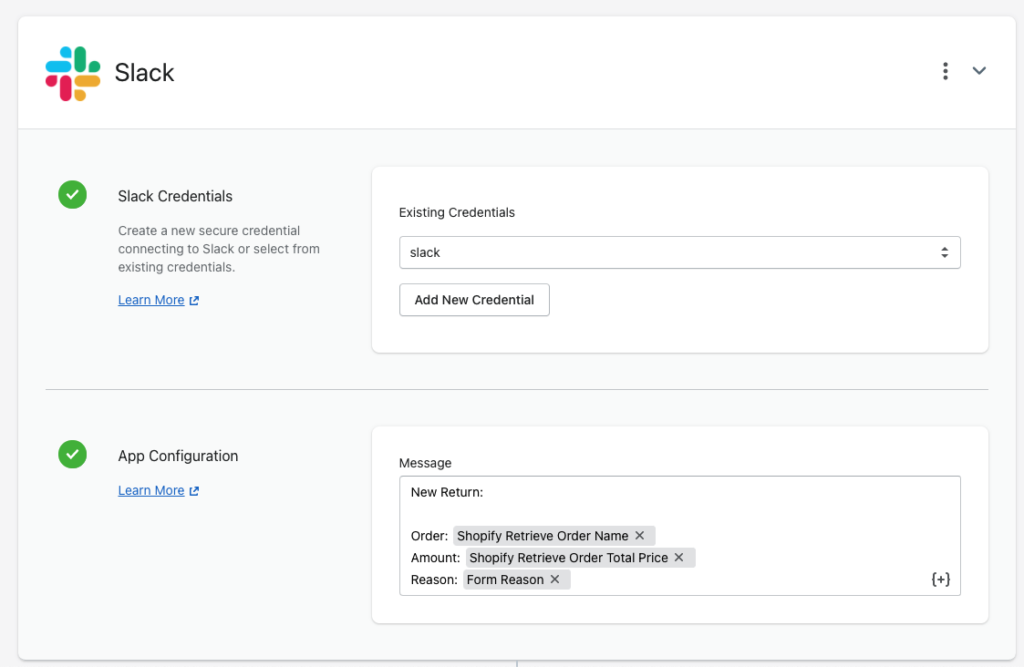Click the Slack logo icon
This screenshot has height=667, width=1024.
click(72, 73)
